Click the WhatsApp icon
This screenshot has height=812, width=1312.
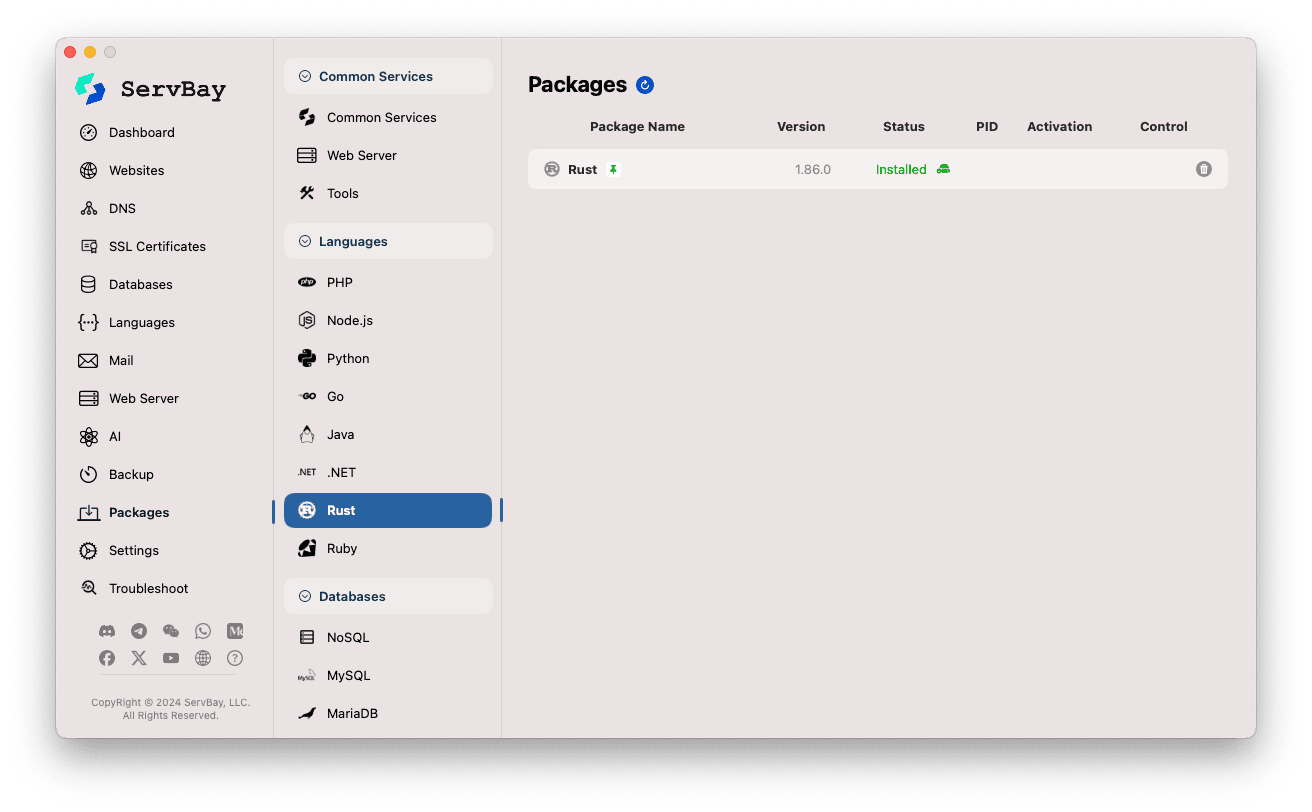(x=203, y=631)
